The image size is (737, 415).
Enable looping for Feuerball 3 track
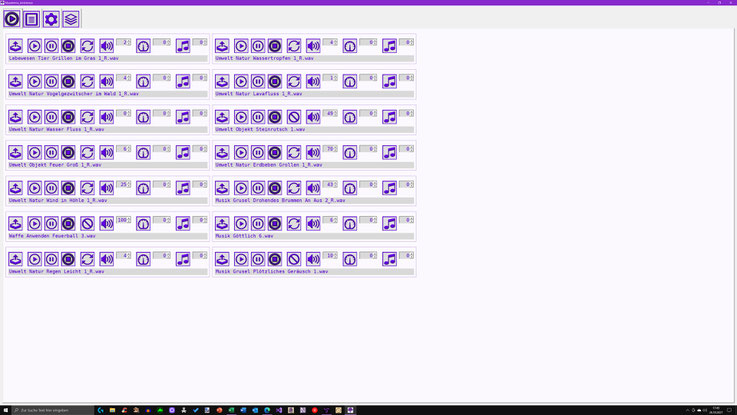pos(87,224)
